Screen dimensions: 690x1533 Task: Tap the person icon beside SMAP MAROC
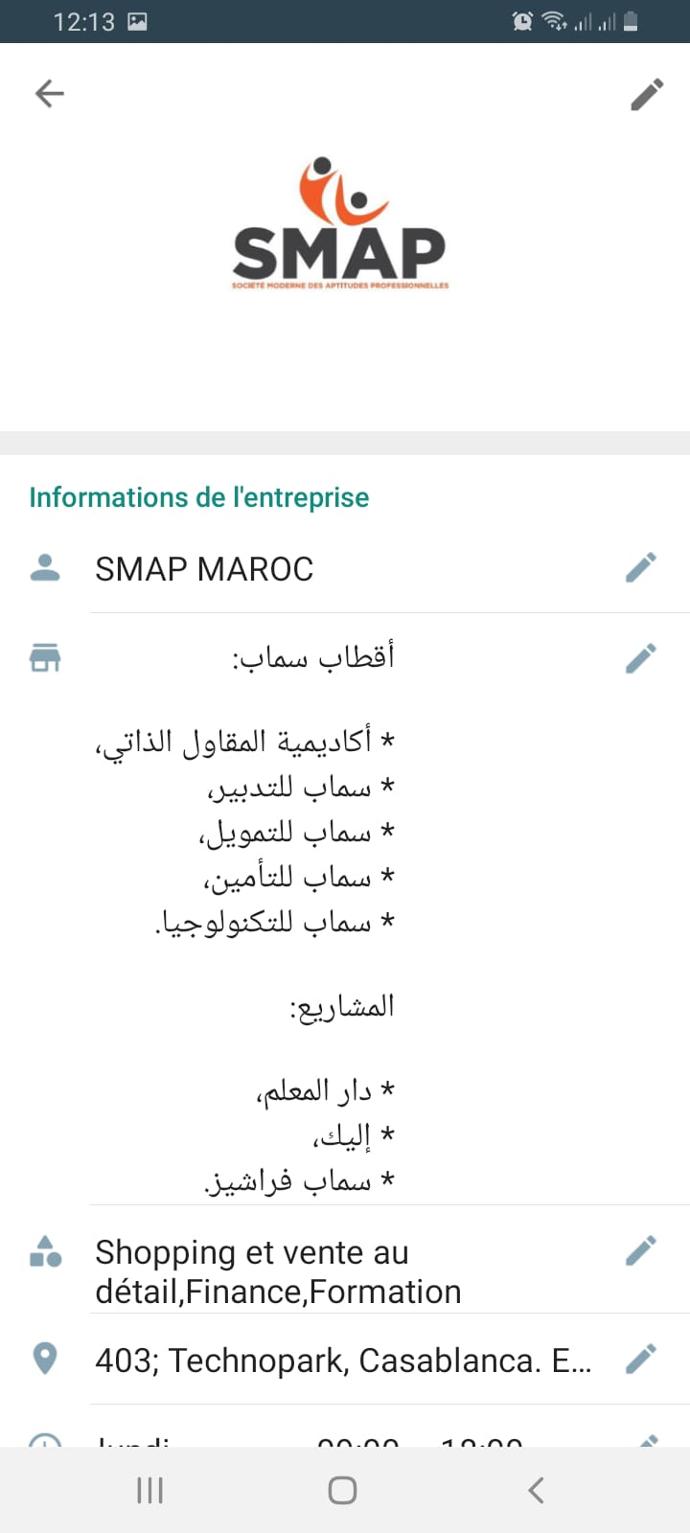pyautogui.click(x=45, y=568)
